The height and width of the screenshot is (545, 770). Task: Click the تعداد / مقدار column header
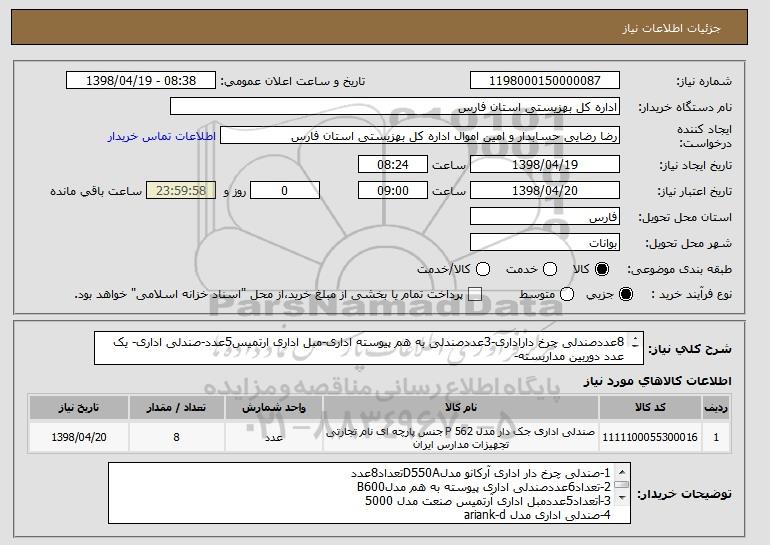pos(176,408)
